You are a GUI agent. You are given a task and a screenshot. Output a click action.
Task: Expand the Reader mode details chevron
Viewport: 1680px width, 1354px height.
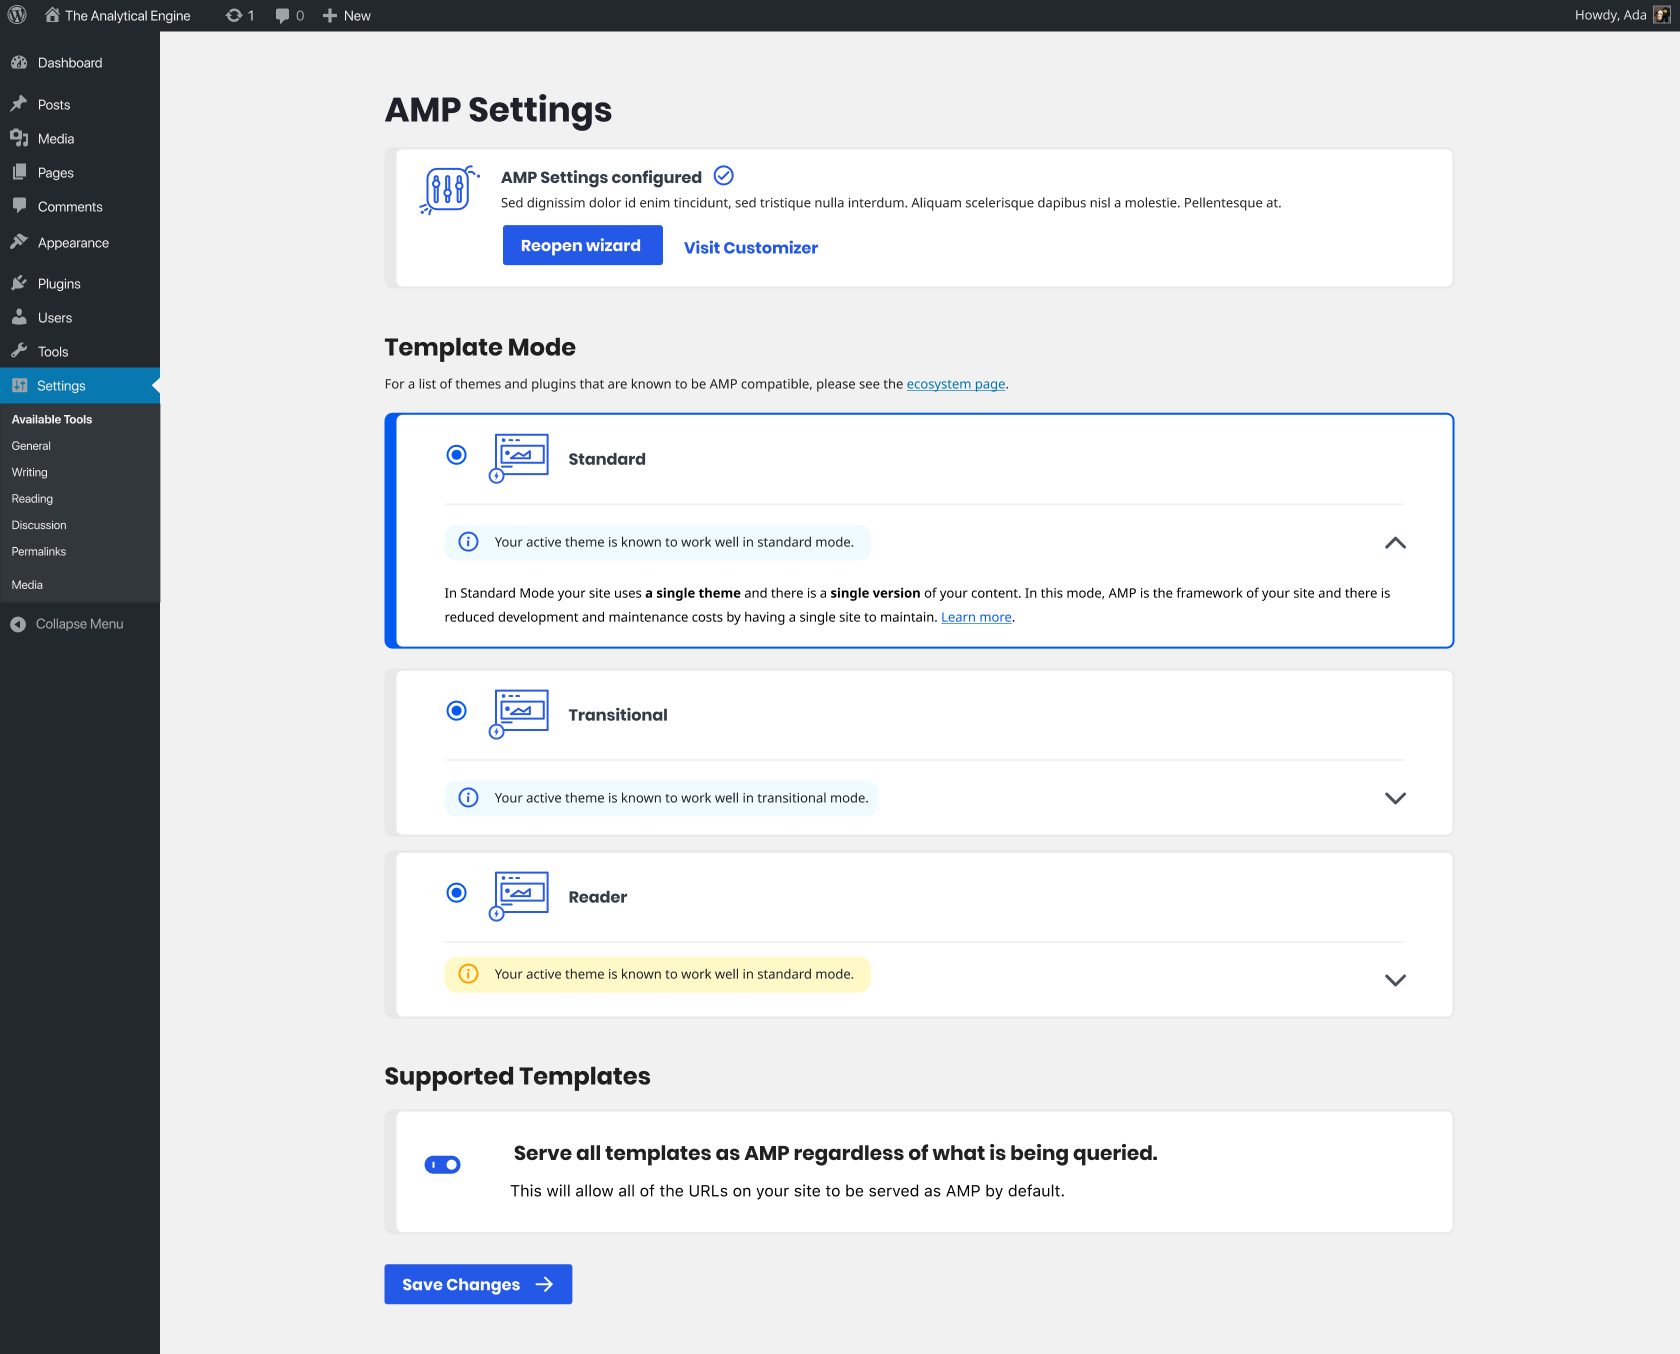[1396, 980]
